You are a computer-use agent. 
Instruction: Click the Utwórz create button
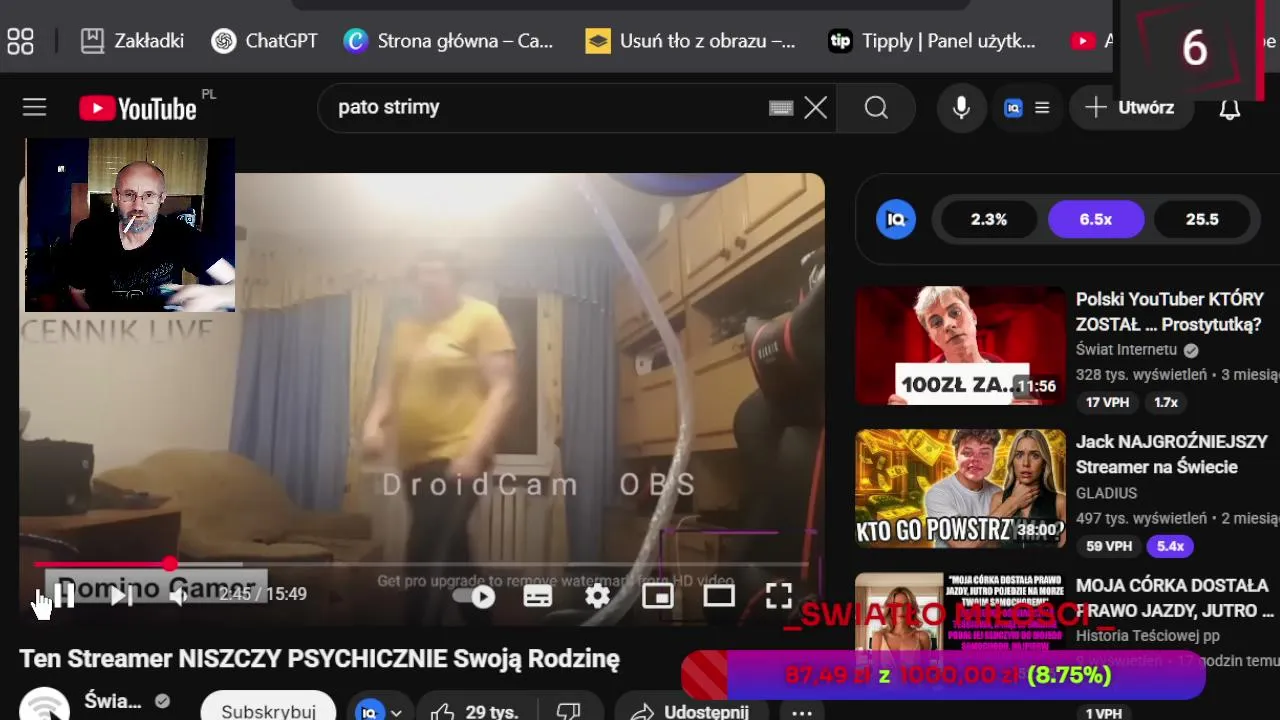point(1131,108)
